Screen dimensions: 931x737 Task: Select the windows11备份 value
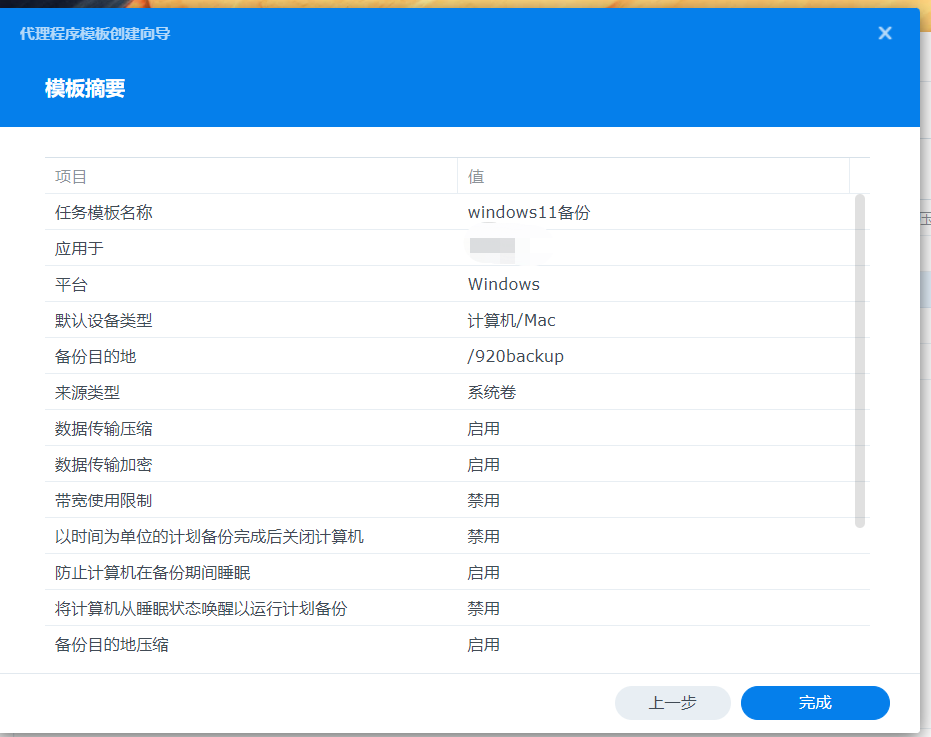point(529,213)
